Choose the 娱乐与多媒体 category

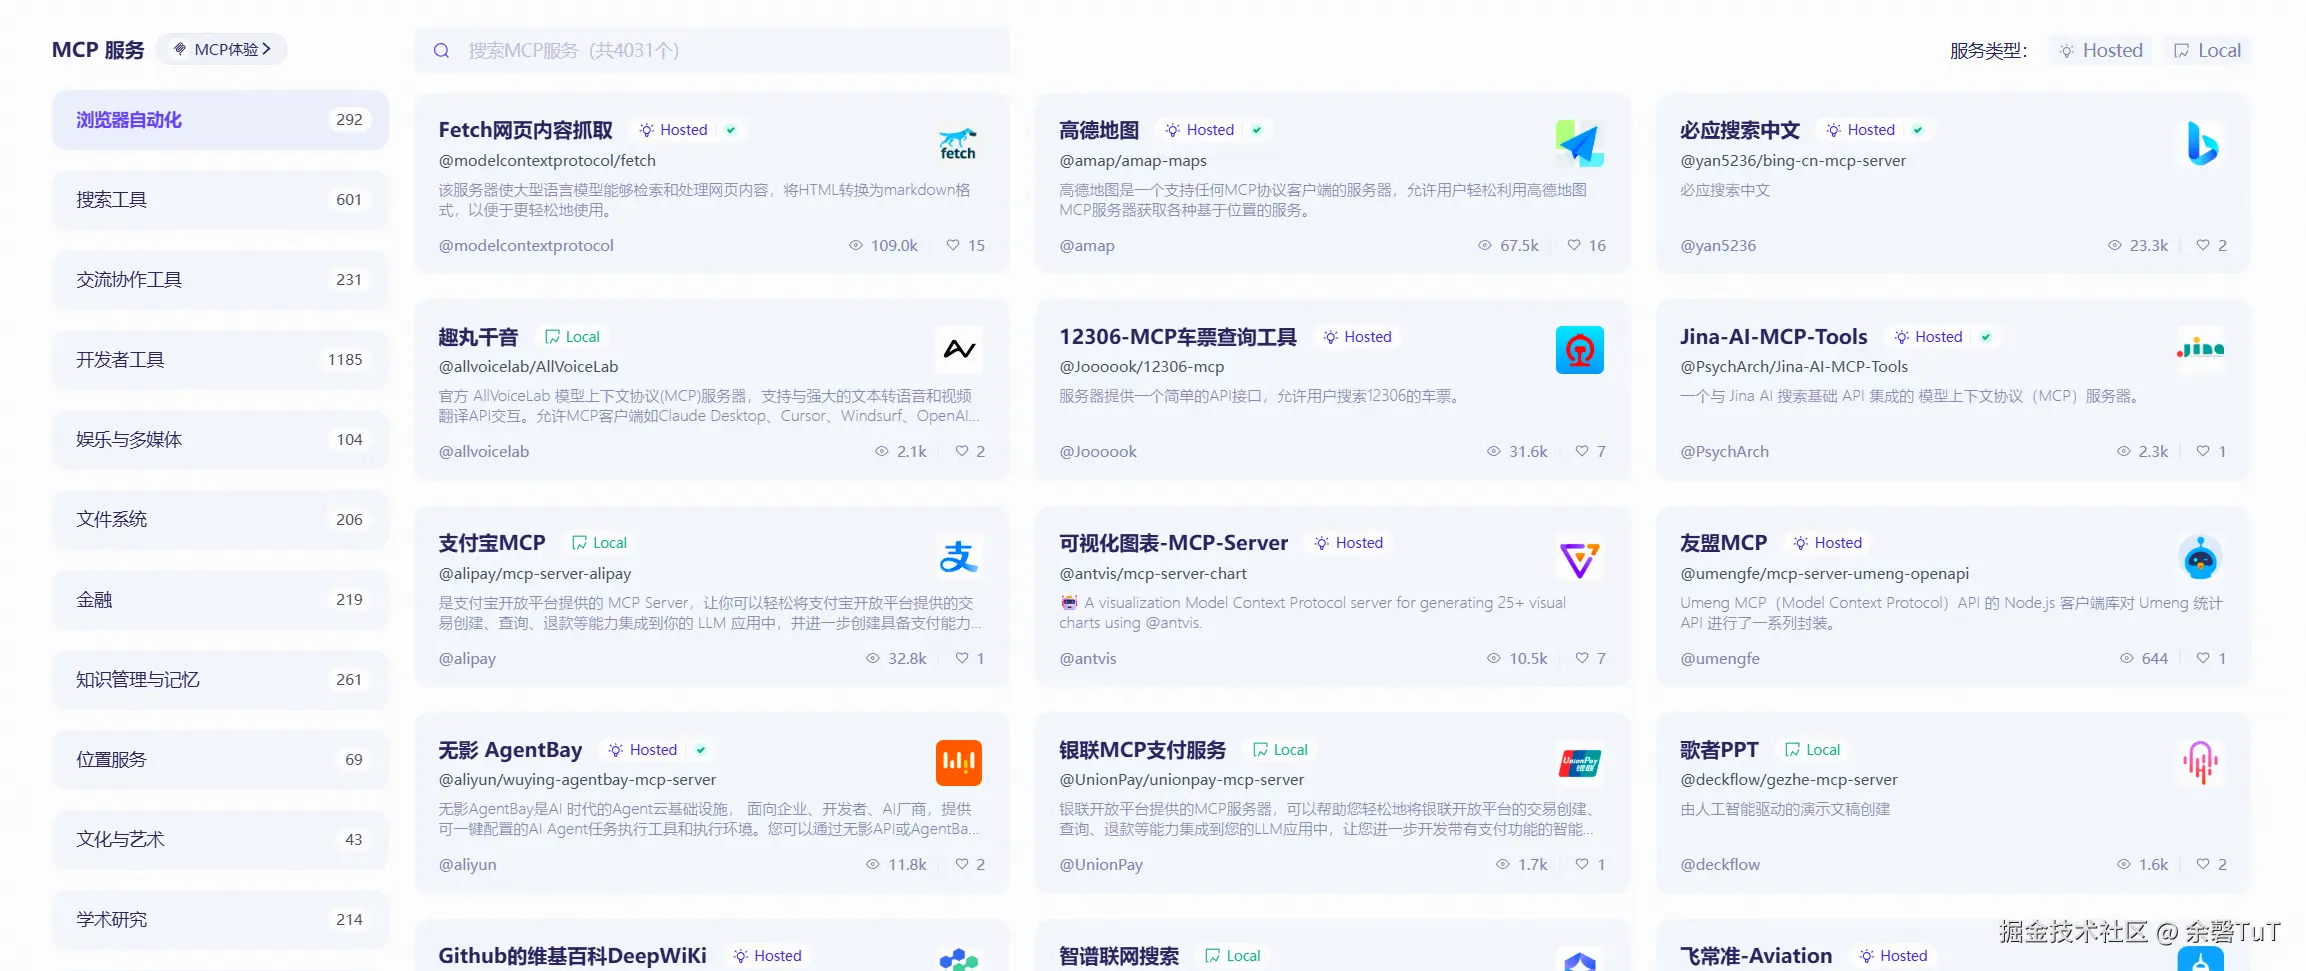(220, 440)
